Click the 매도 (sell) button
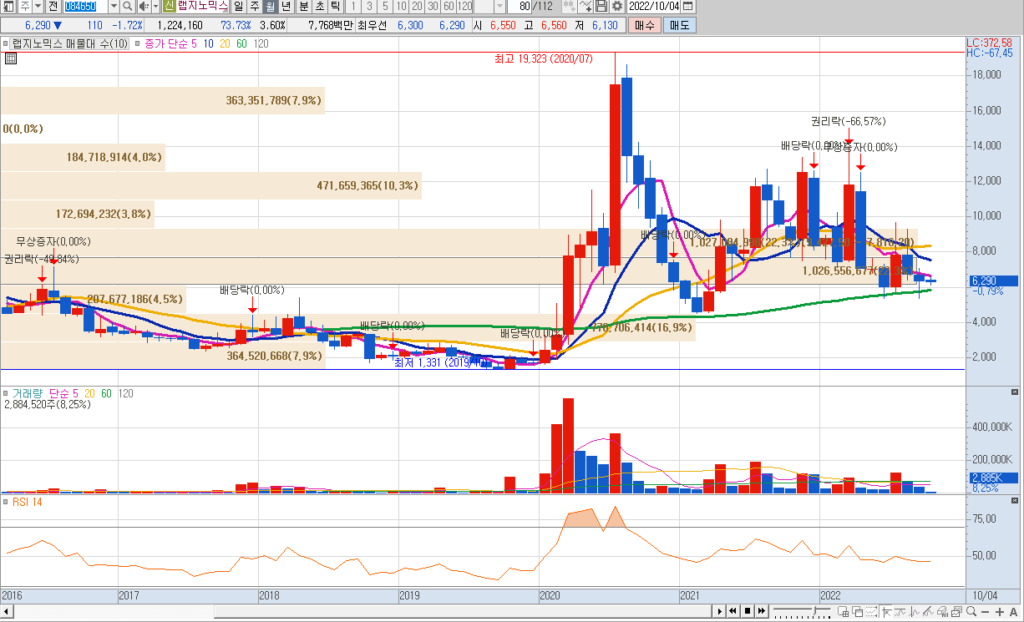Image resolution: width=1024 pixels, height=622 pixels. [x=679, y=23]
